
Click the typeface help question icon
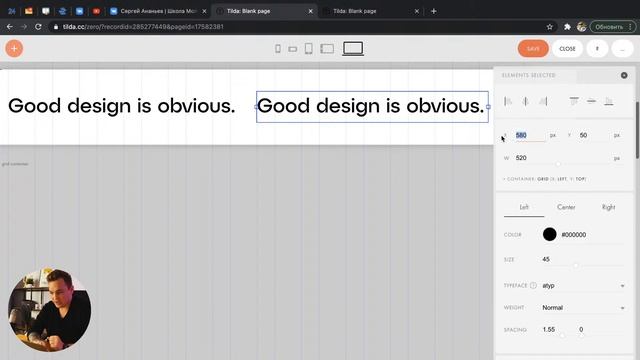tap(533, 285)
